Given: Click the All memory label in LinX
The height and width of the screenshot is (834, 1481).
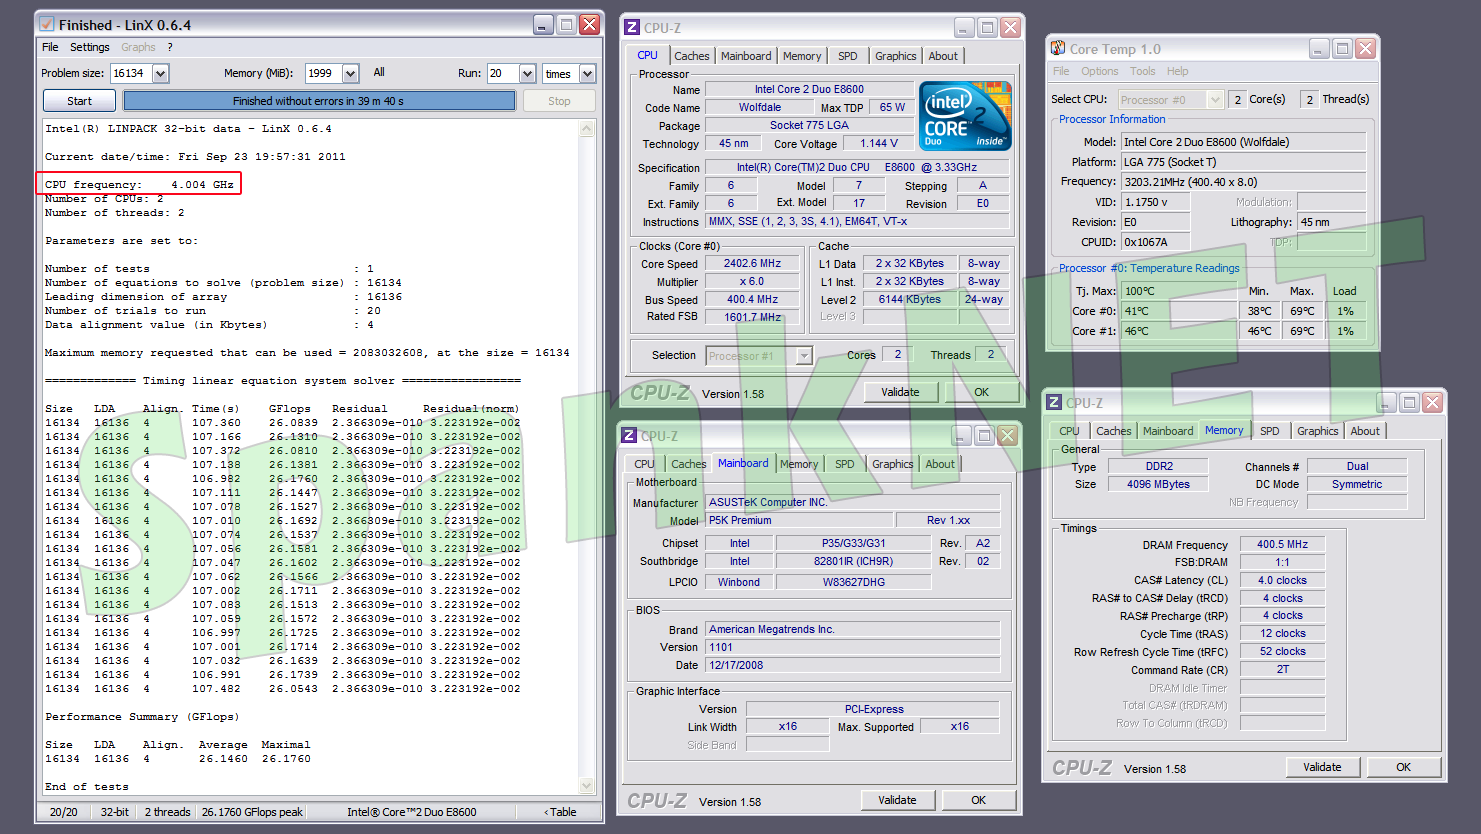Looking at the screenshot, I should pyautogui.click(x=379, y=72).
